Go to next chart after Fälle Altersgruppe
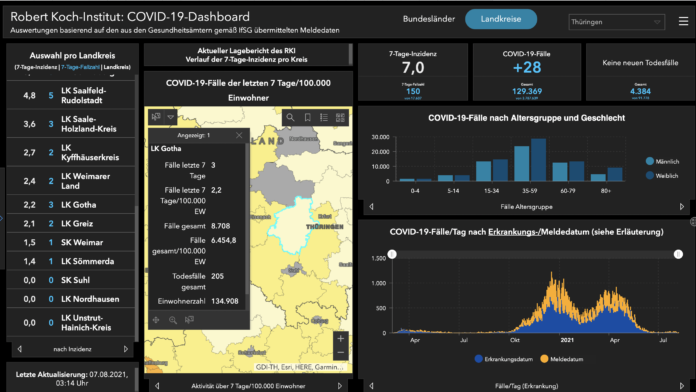Image resolution: width=696 pixels, height=392 pixels. (x=682, y=206)
